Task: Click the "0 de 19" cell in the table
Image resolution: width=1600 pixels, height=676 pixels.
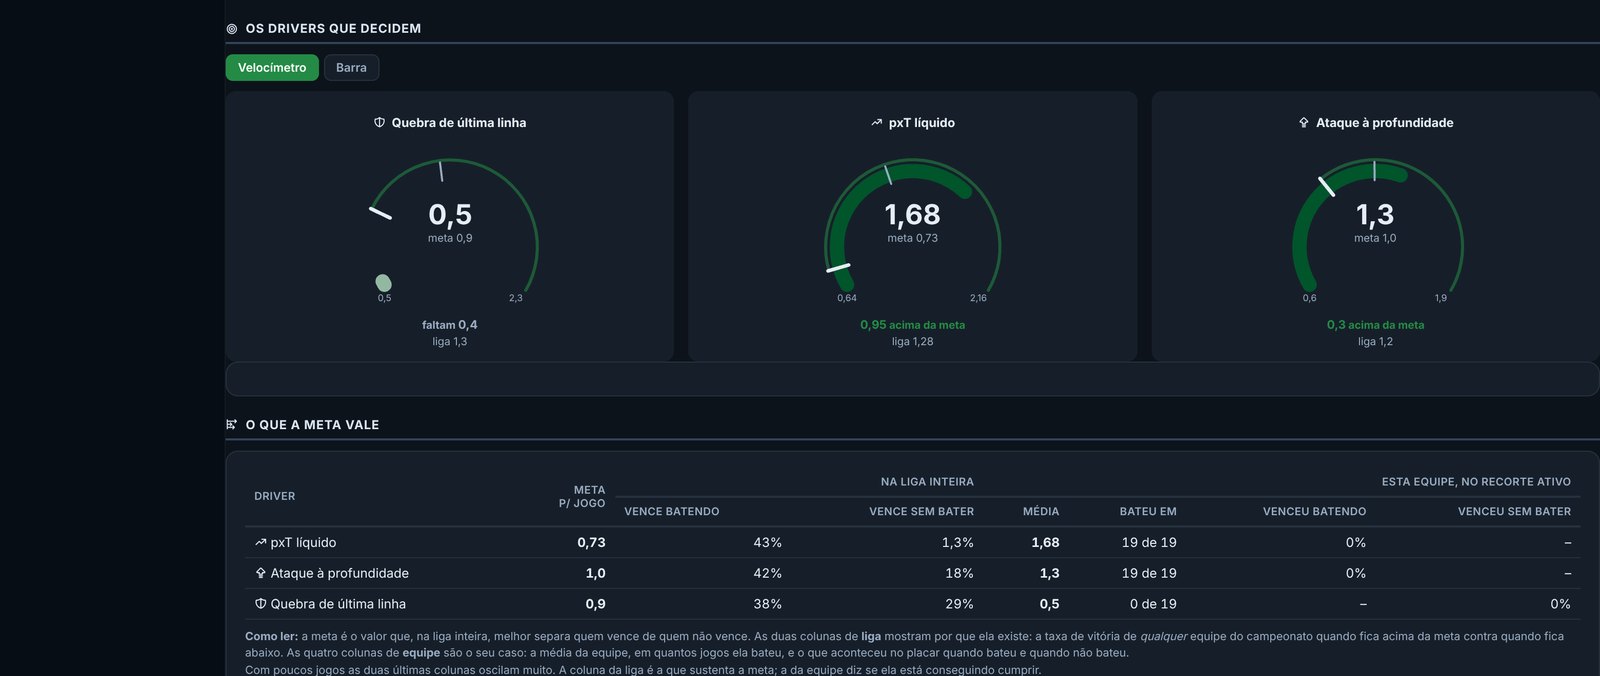Action: point(1153,604)
